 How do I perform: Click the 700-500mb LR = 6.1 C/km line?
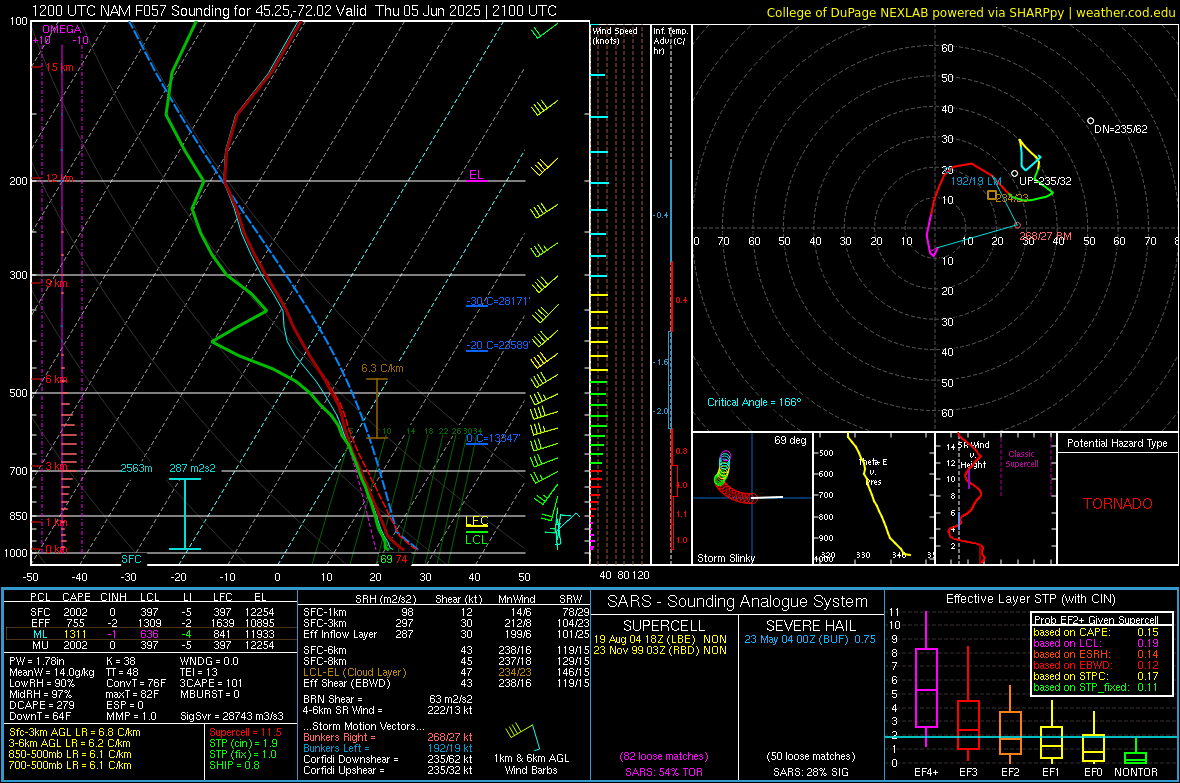70,765
